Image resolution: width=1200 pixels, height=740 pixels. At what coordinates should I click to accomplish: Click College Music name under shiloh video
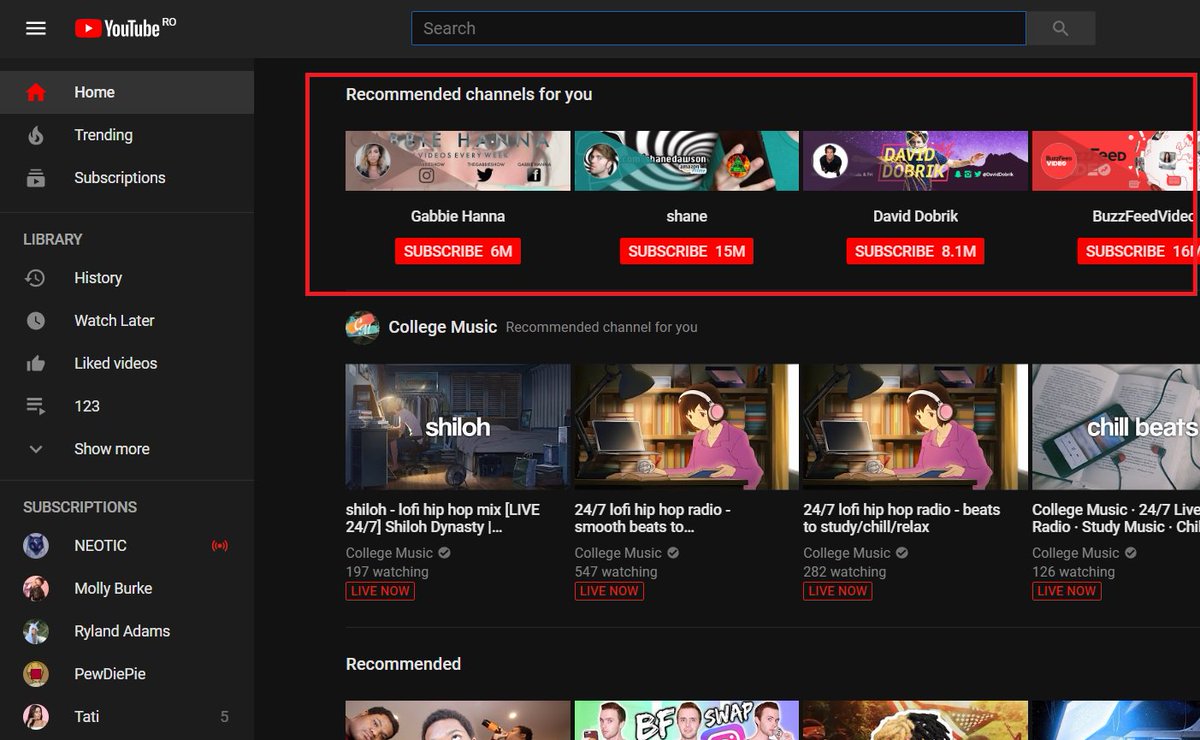tap(389, 553)
